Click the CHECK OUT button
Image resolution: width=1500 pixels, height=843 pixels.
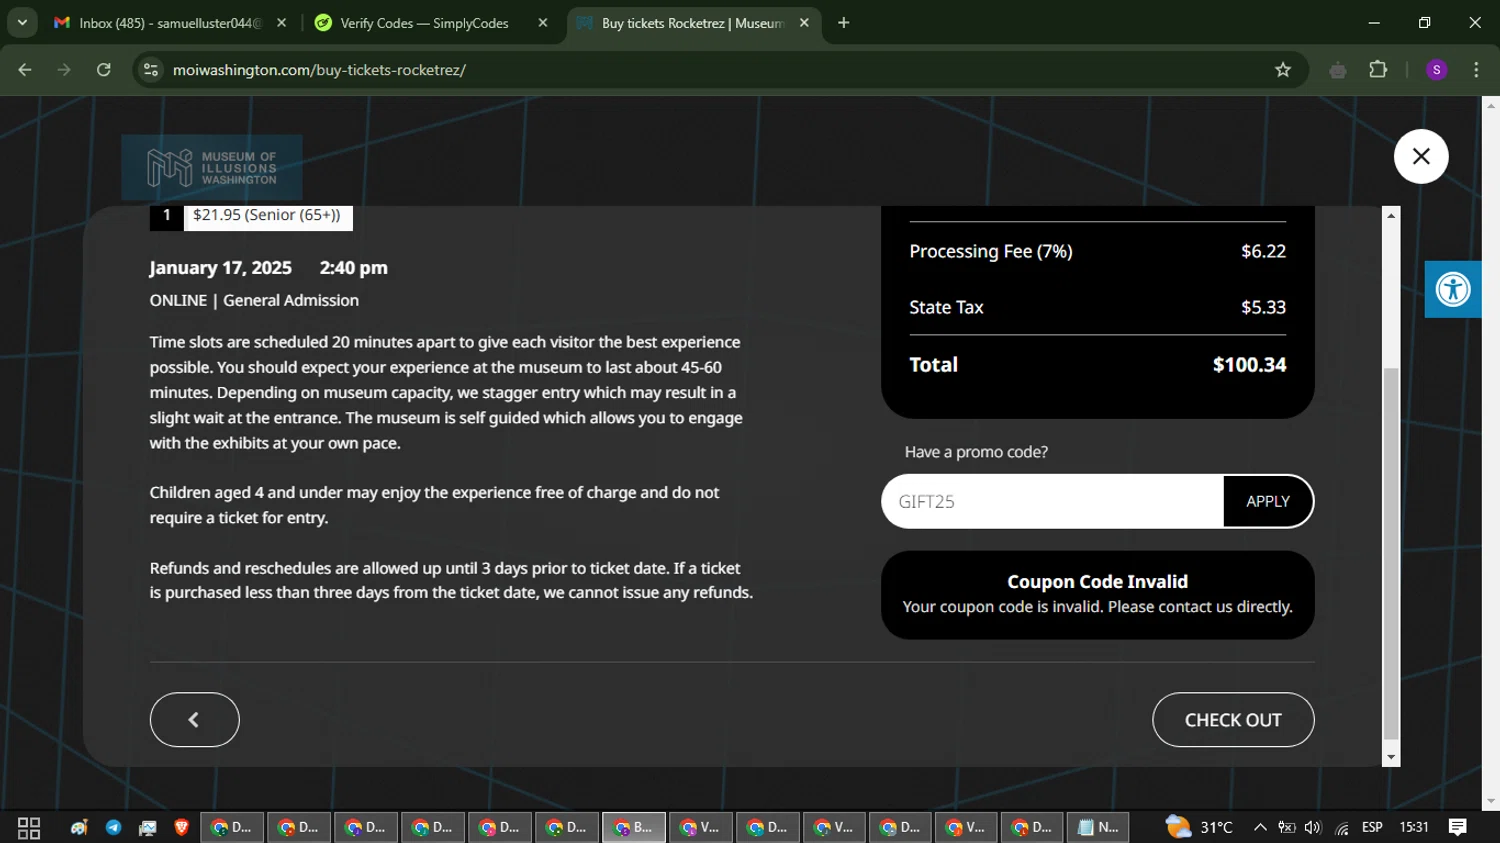pos(1232,719)
